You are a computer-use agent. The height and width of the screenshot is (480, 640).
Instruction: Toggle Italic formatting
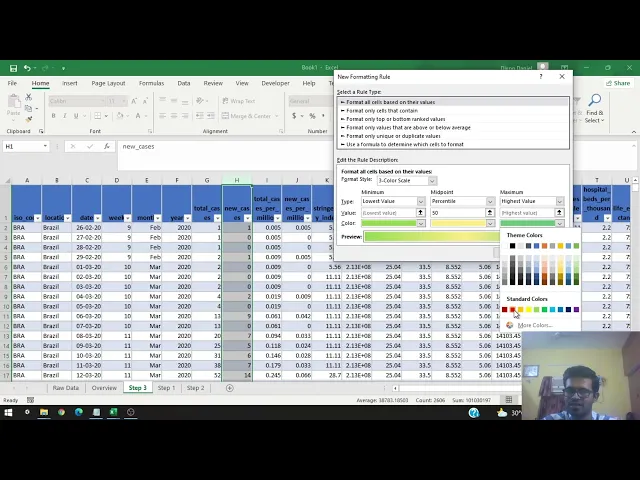[64, 116]
